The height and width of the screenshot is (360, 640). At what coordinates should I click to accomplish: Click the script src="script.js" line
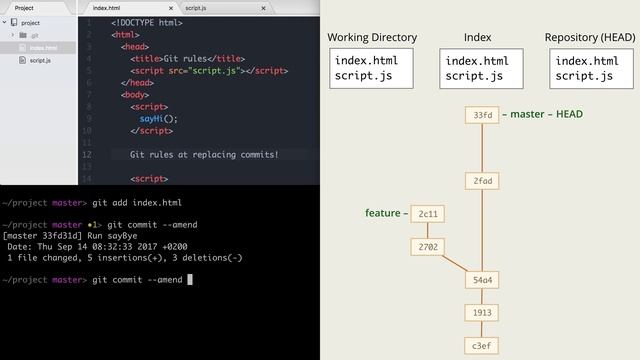[x=209, y=71]
